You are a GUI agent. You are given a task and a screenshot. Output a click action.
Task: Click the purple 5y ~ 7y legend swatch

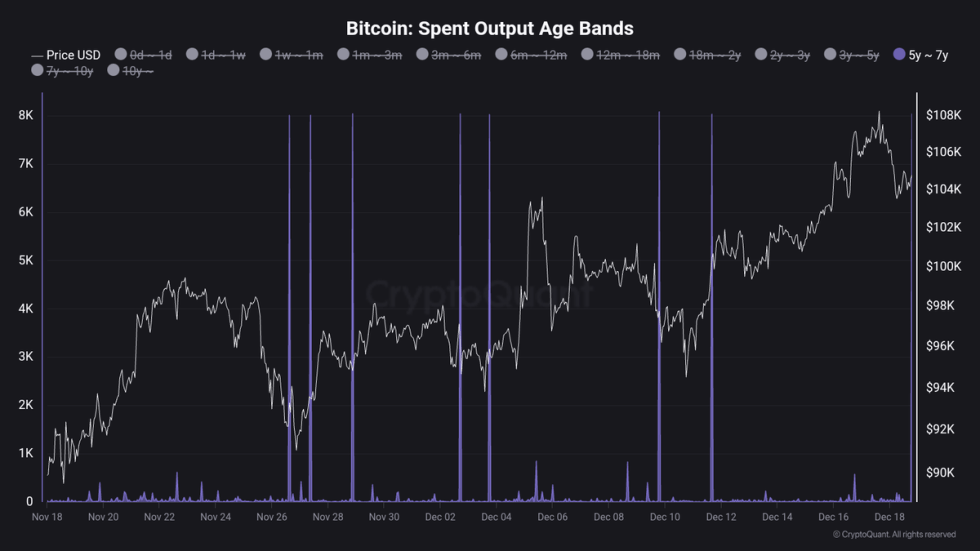tap(899, 55)
